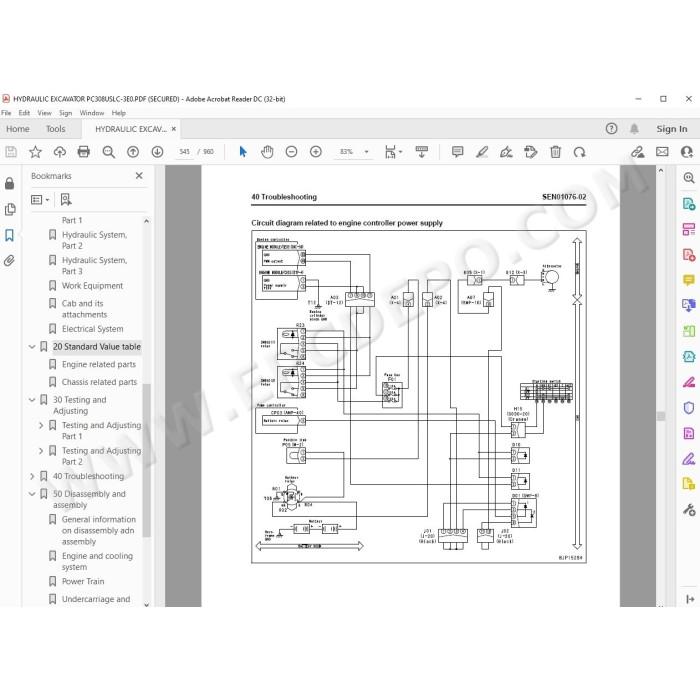Zoom in with plus button
Image resolution: width=700 pixels, height=700 pixels.
pyautogui.click(x=316, y=152)
